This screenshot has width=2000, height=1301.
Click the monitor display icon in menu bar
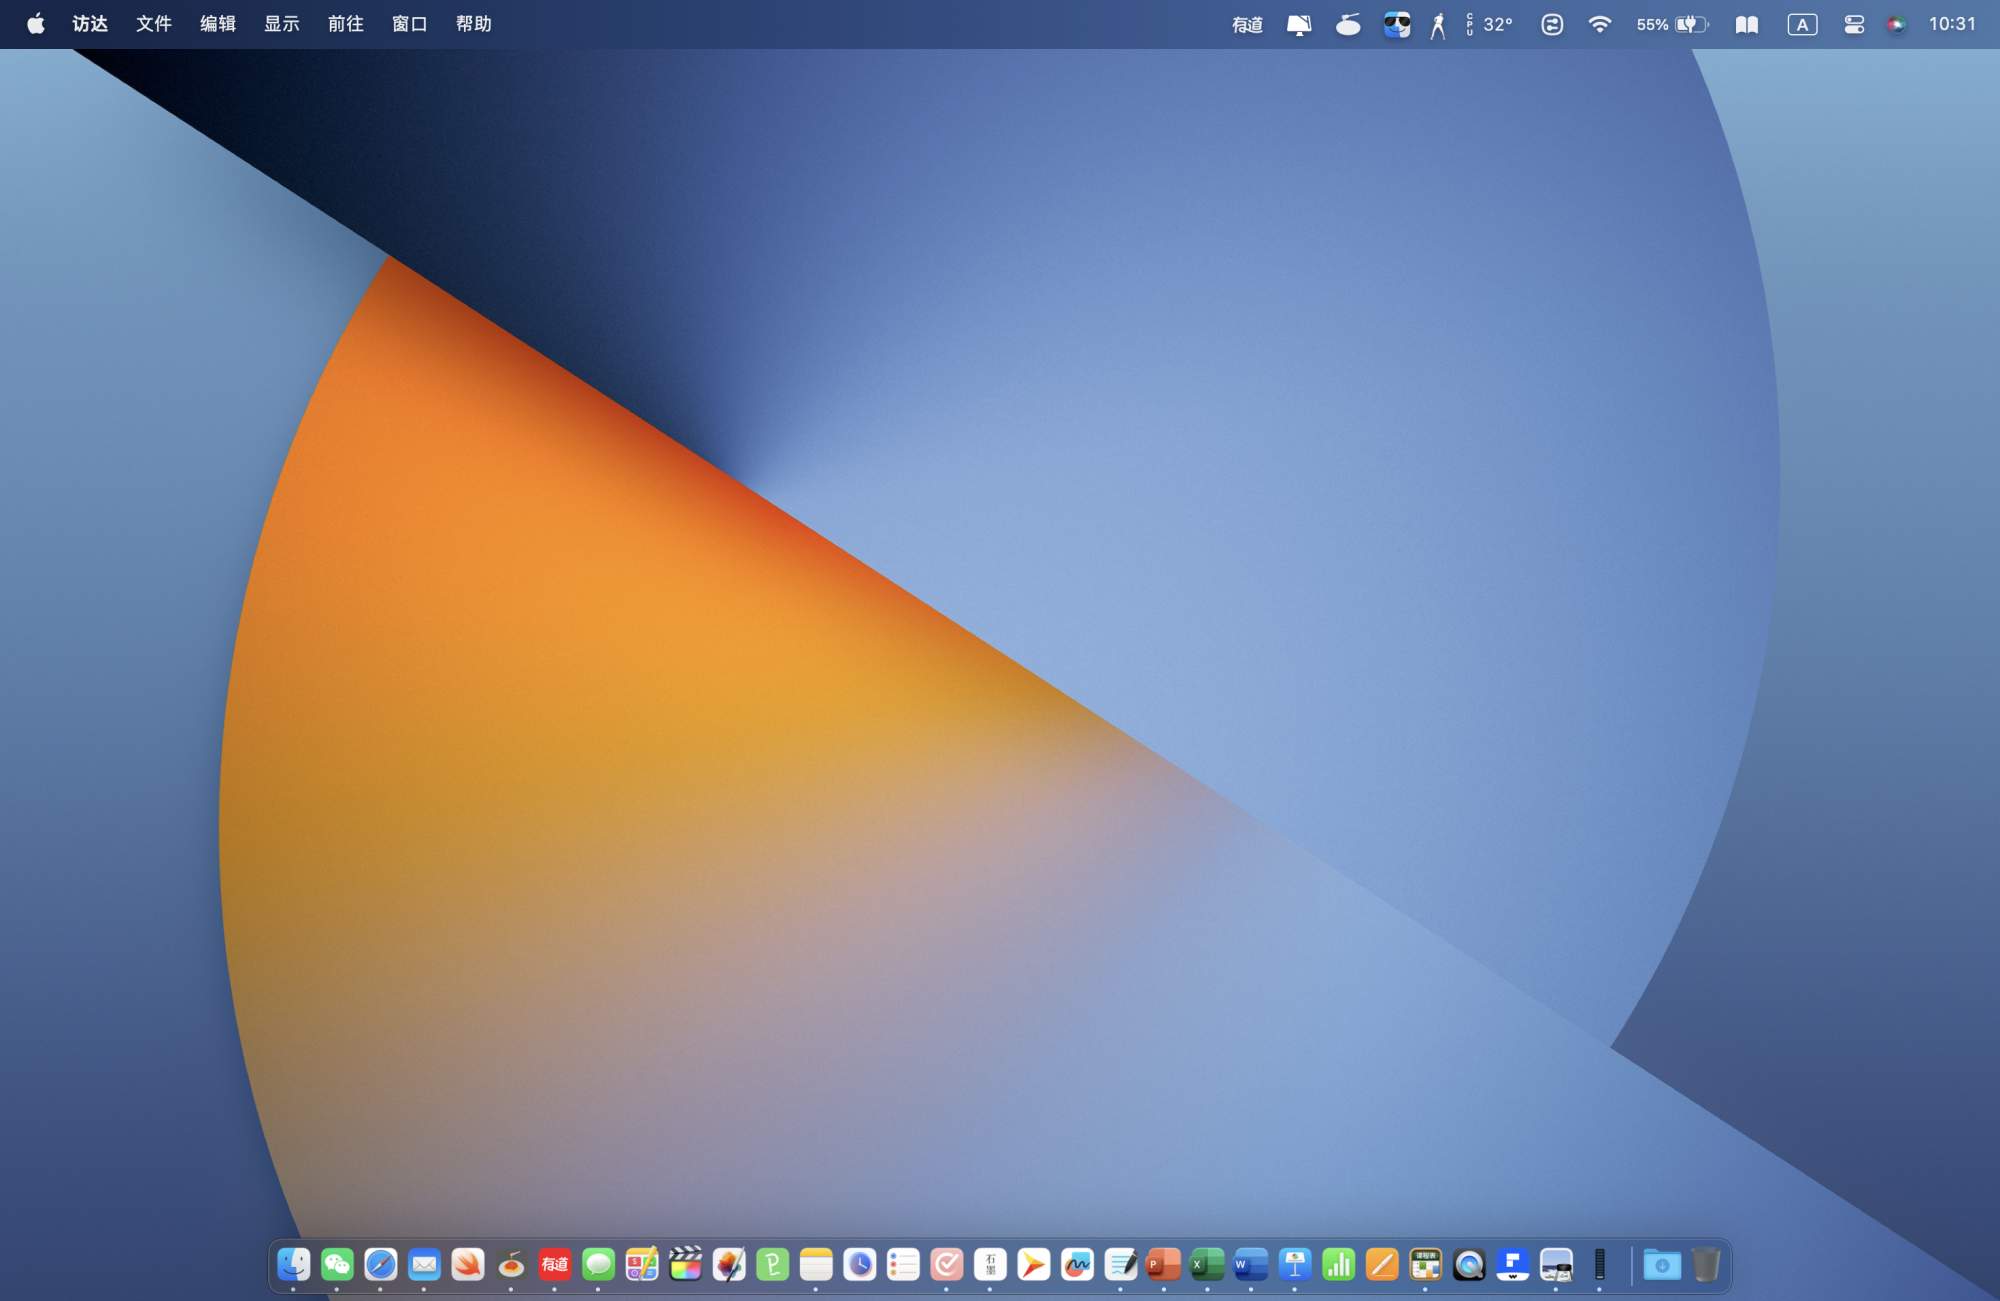[x=1299, y=25]
